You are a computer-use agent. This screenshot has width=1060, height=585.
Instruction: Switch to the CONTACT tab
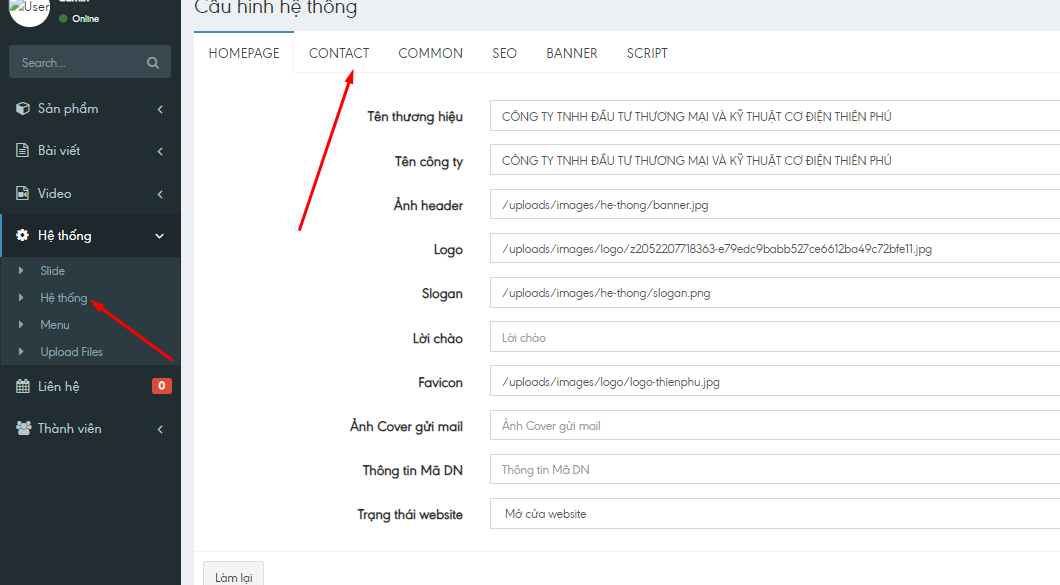coord(339,53)
